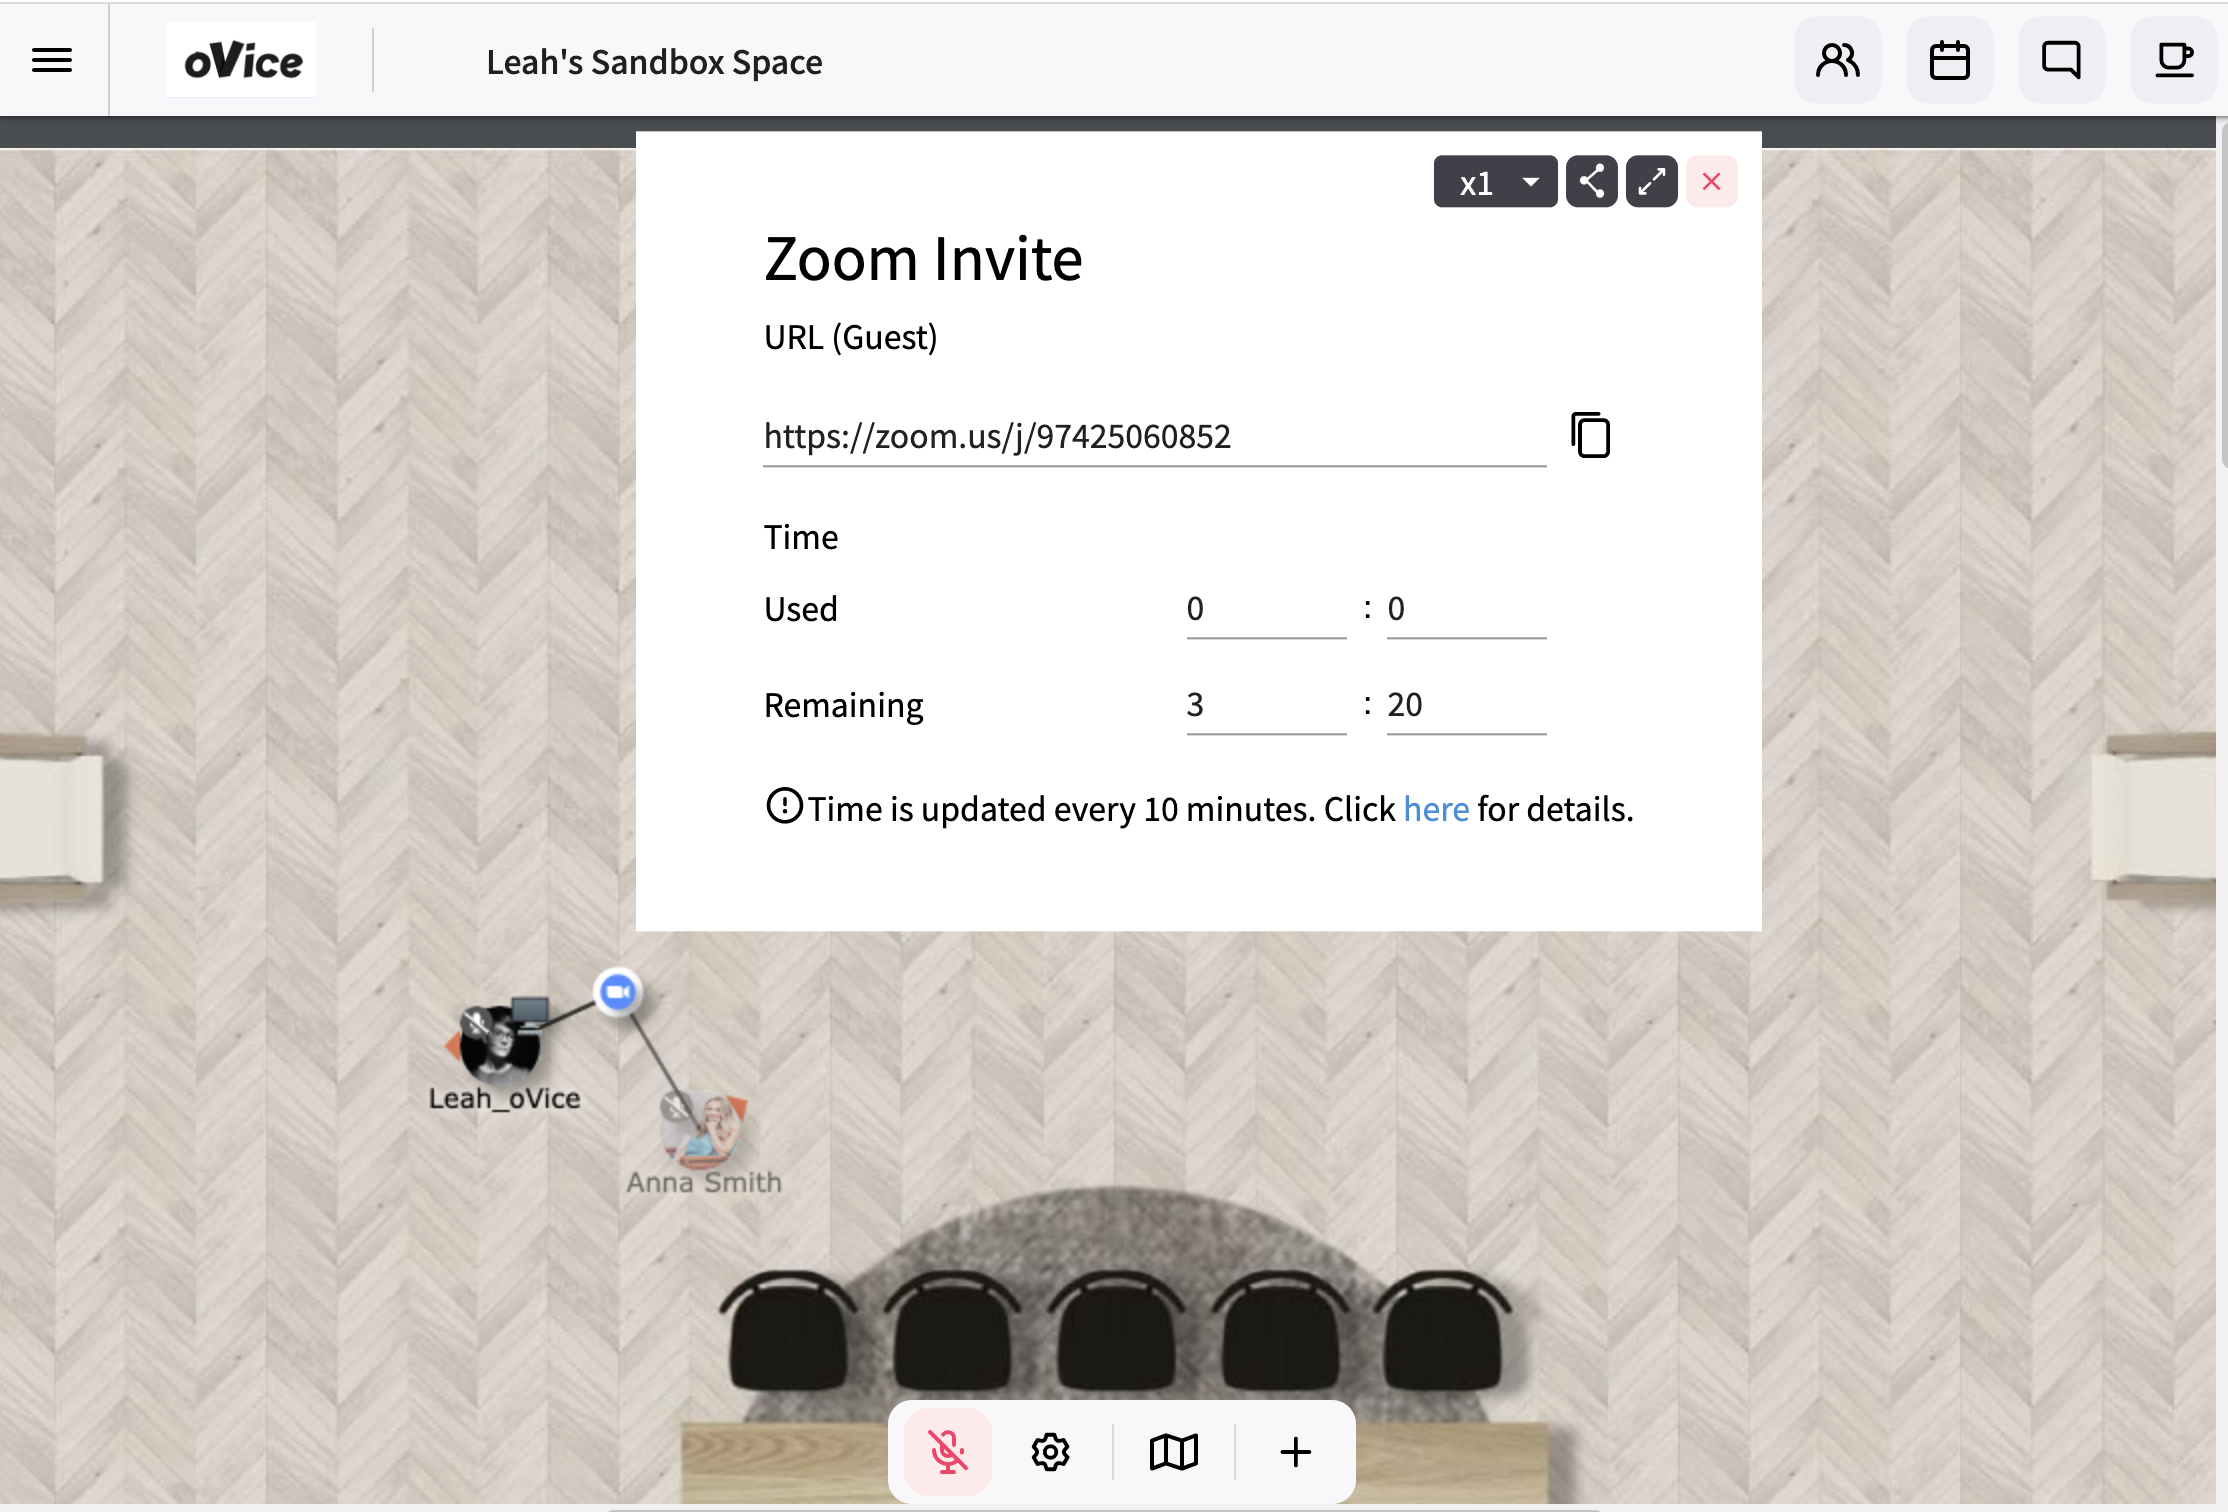Click the Zoom meeting object icon
2228x1512 pixels.
tap(617, 992)
